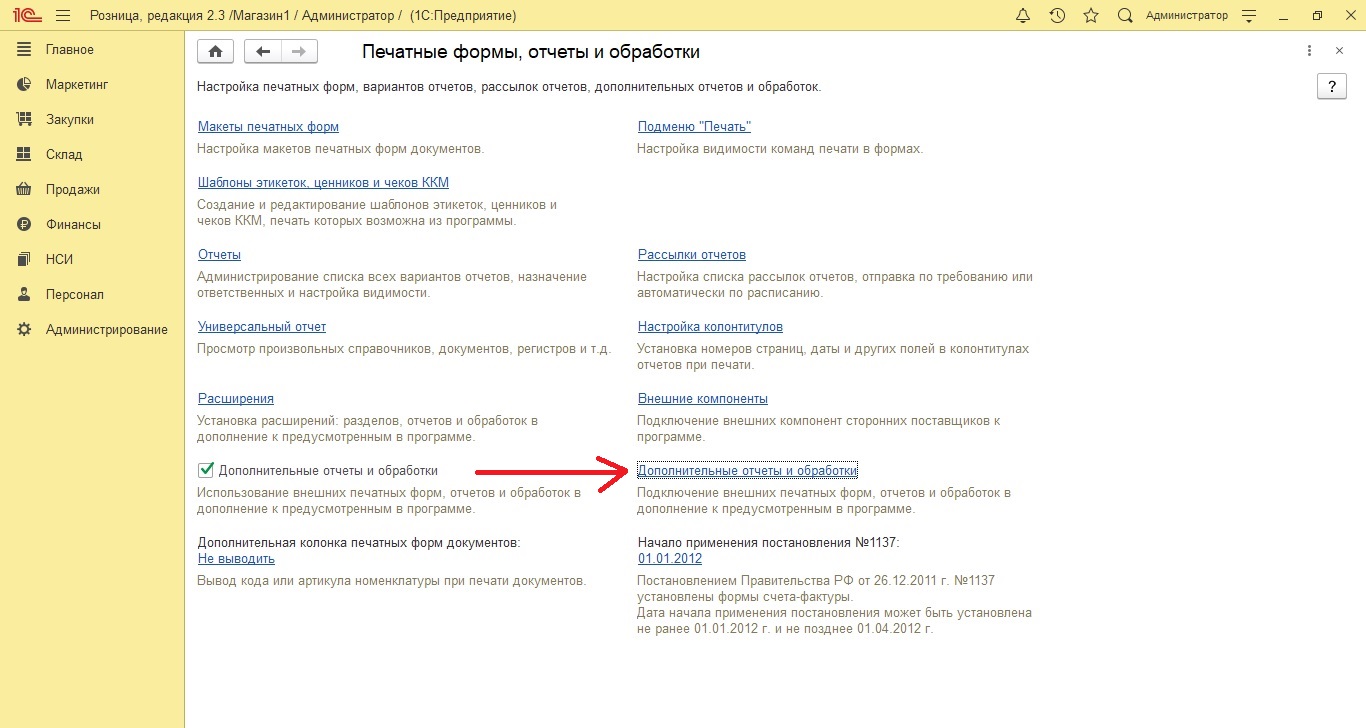This screenshot has height=728, width=1366.
Task: Click Главное sidebar icon
Action: click(x=25, y=50)
